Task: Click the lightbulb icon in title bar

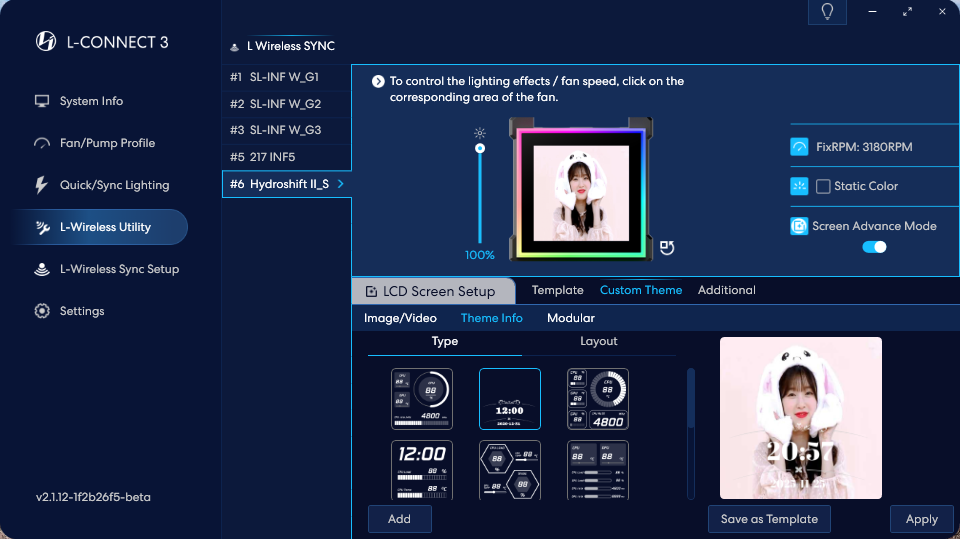Action: pyautogui.click(x=827, y=11)
